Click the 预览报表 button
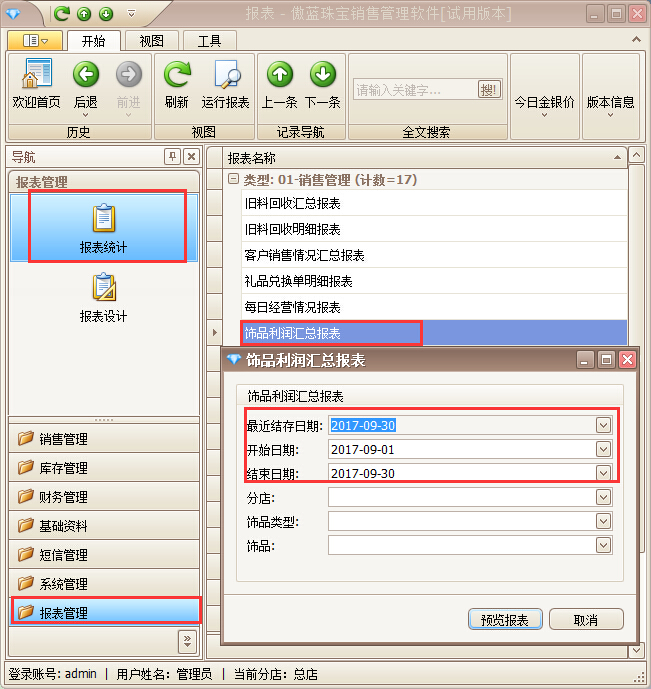This screenshot has width=651, height=689. coord(505,620)
